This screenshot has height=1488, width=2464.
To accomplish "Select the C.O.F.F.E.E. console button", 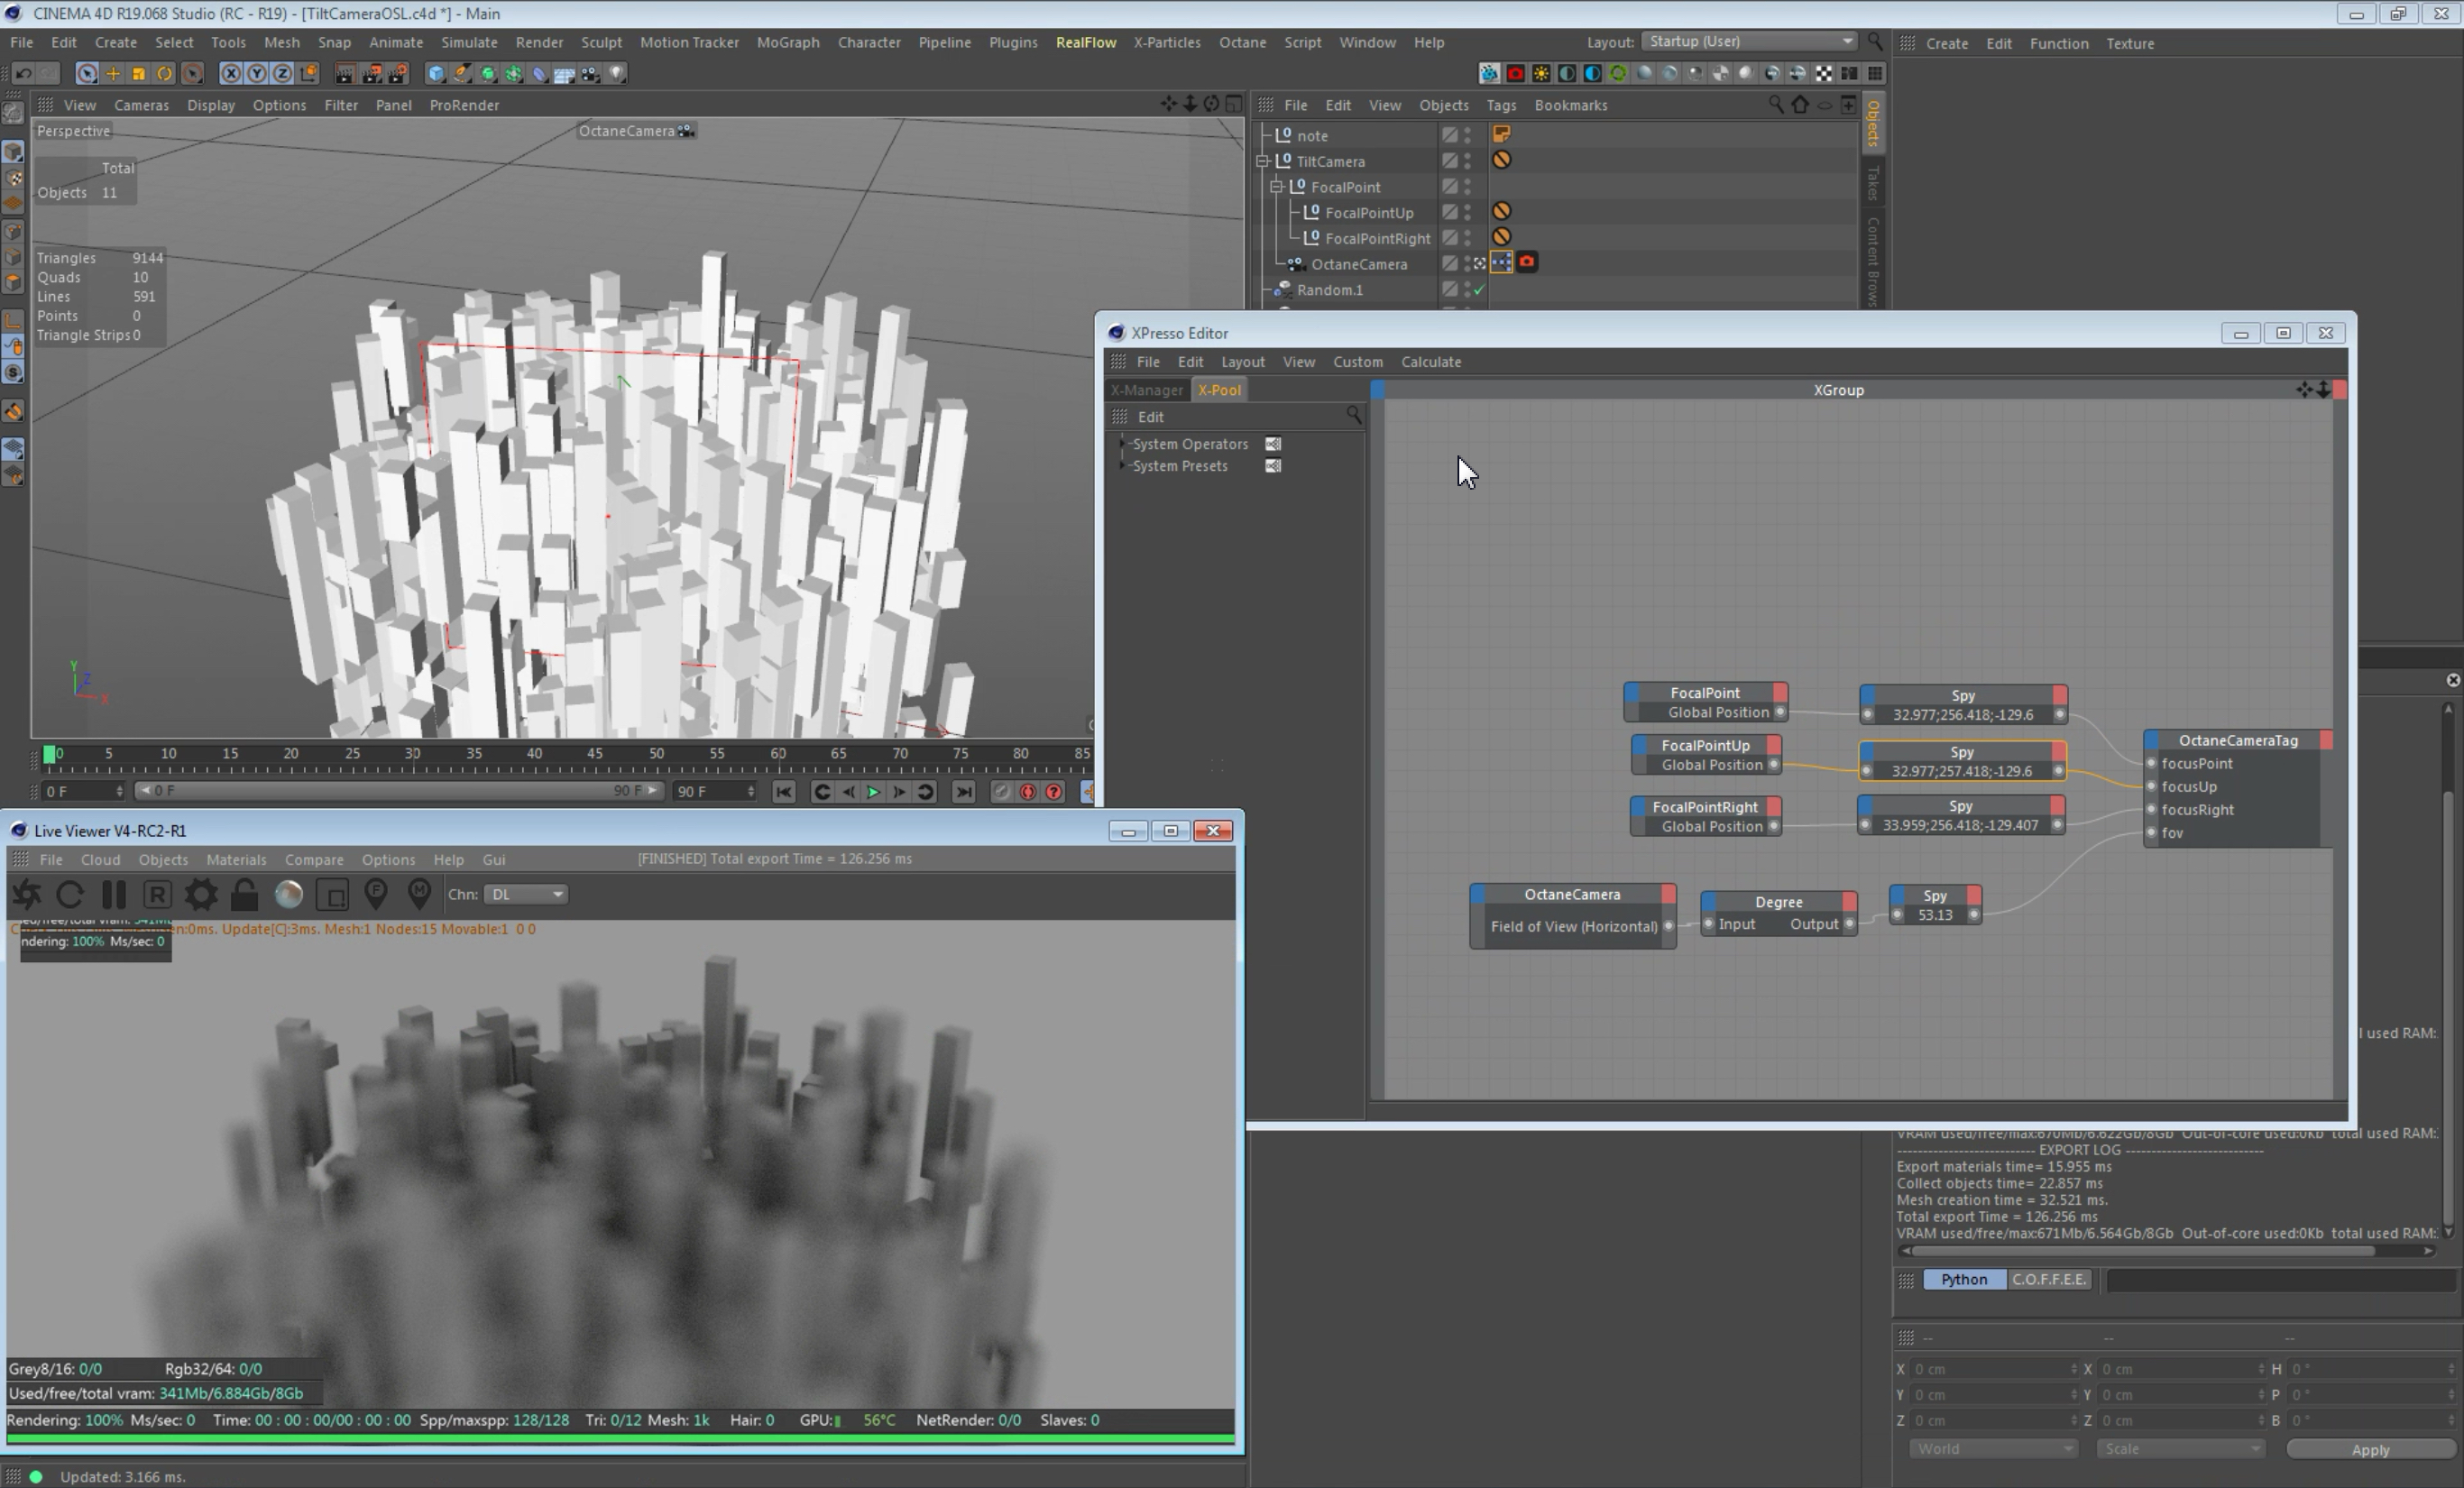I will pyautogui.click(x=2048, y=1280).
